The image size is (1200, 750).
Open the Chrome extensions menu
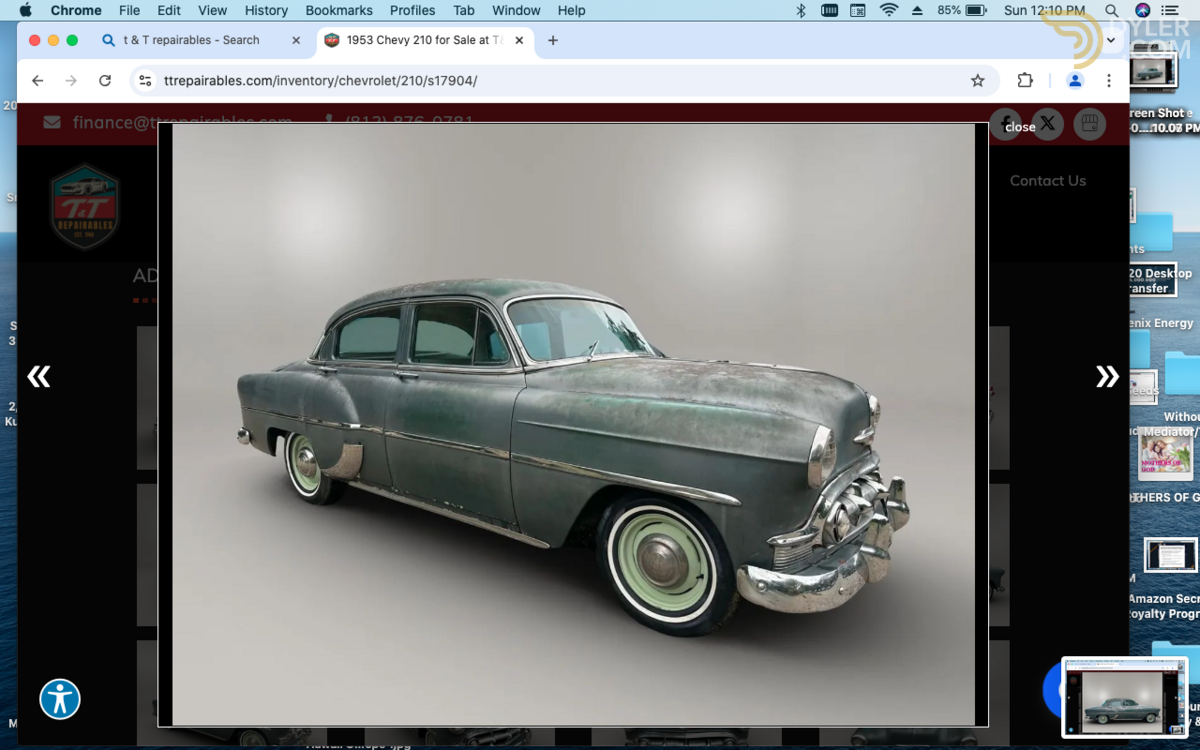pyautogui.click(x=1025, y=81)
